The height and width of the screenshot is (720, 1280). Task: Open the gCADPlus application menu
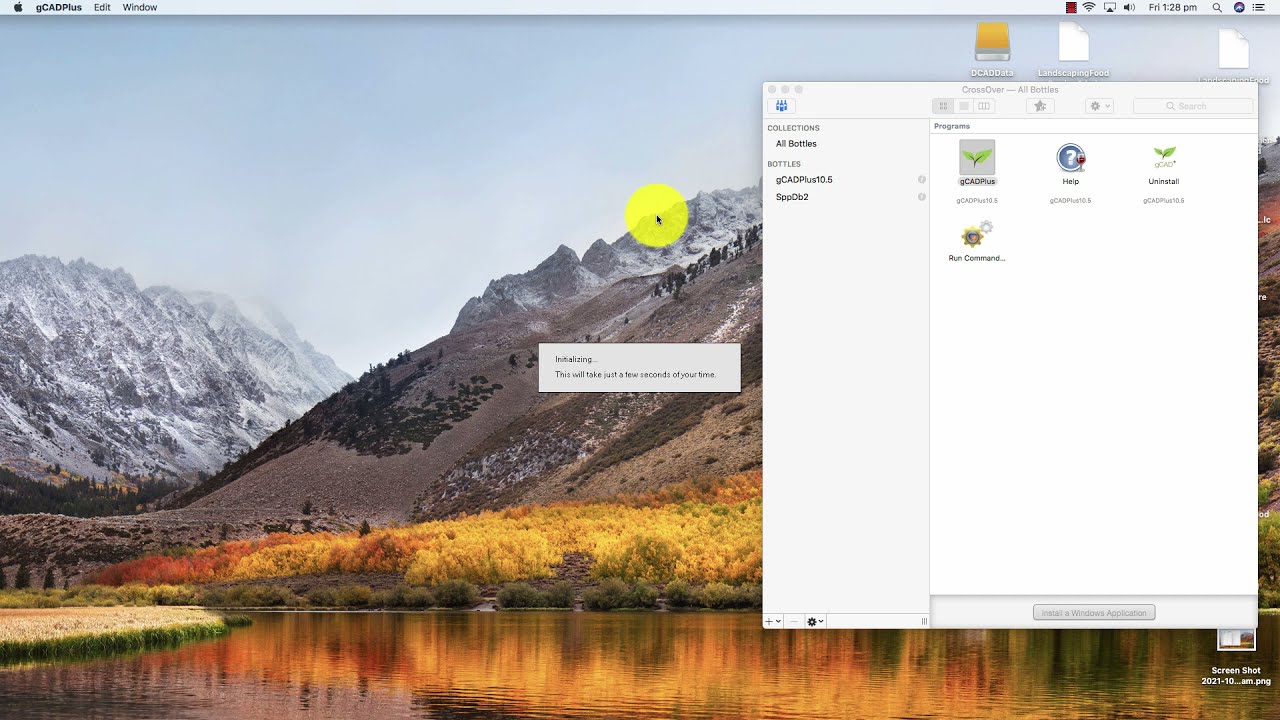[59, 7]
